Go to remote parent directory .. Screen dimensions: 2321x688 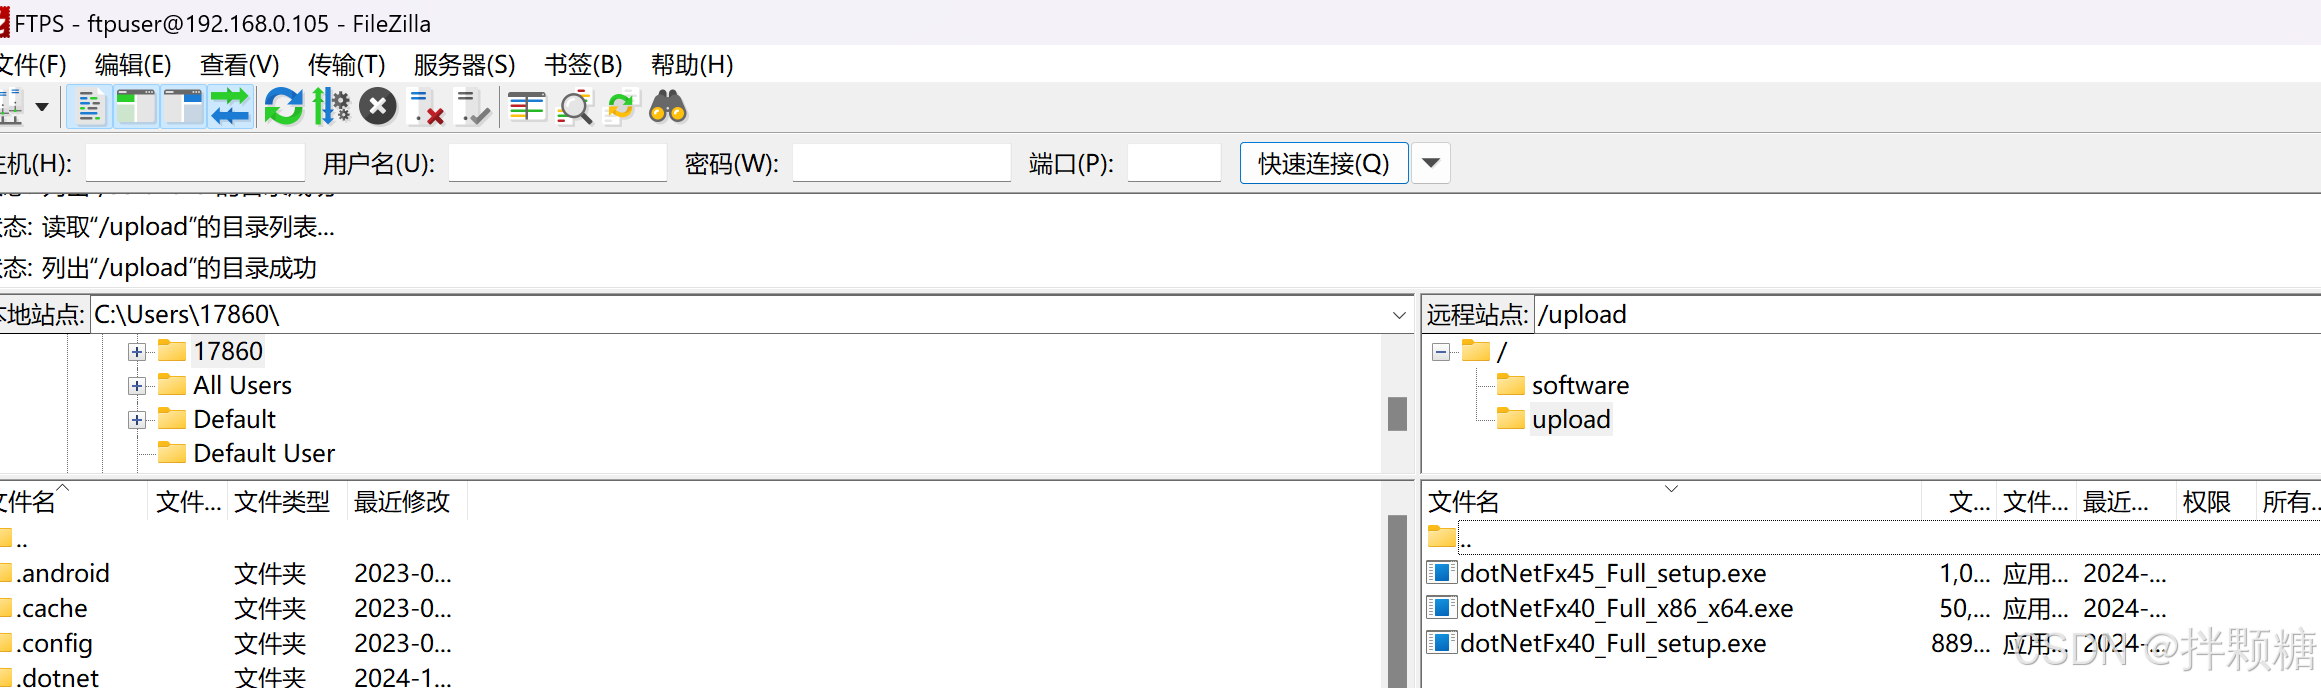tap(1465, 540)
